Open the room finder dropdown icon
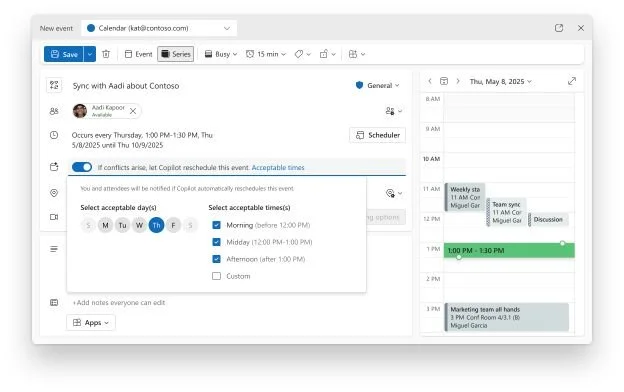 pos(394,193)
